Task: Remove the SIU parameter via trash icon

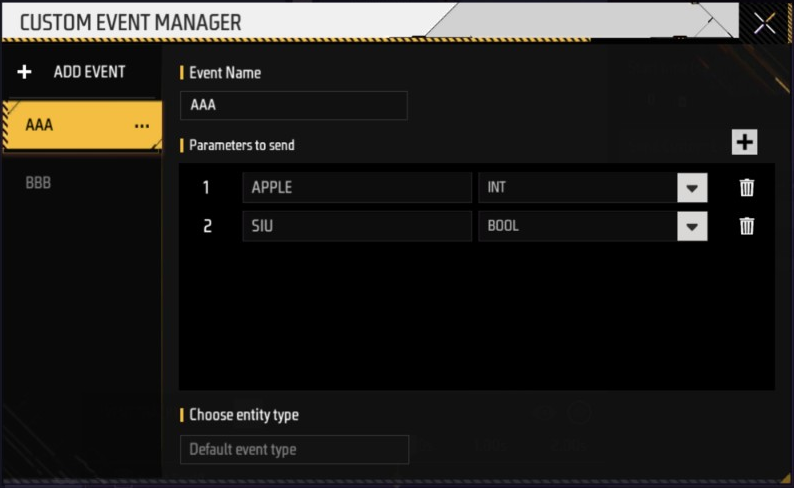Action: 746,226
